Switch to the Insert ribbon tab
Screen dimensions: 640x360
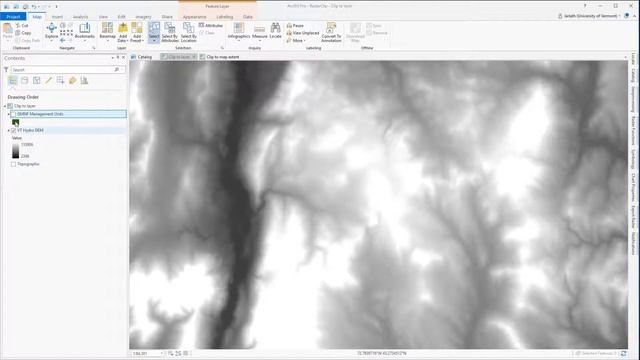pyautogui.click(x=57, y=17)
